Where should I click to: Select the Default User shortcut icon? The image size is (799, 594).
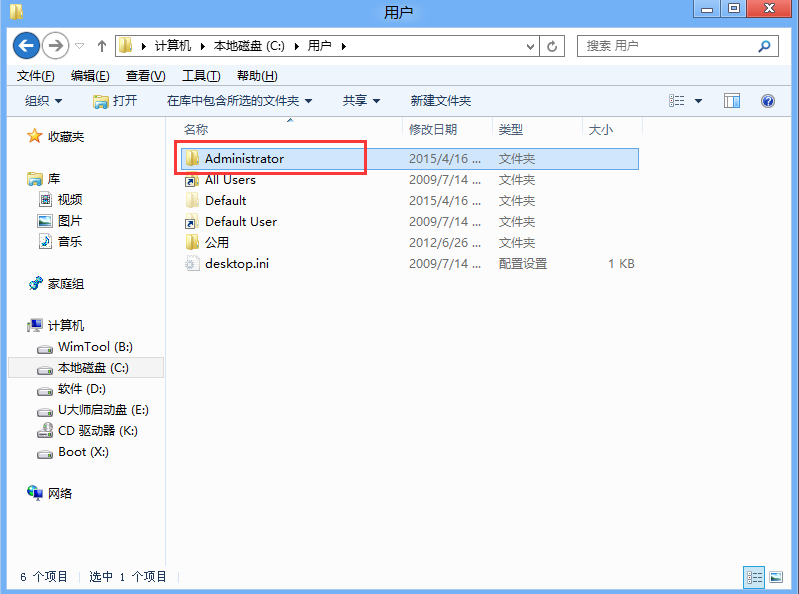point(192,222)
